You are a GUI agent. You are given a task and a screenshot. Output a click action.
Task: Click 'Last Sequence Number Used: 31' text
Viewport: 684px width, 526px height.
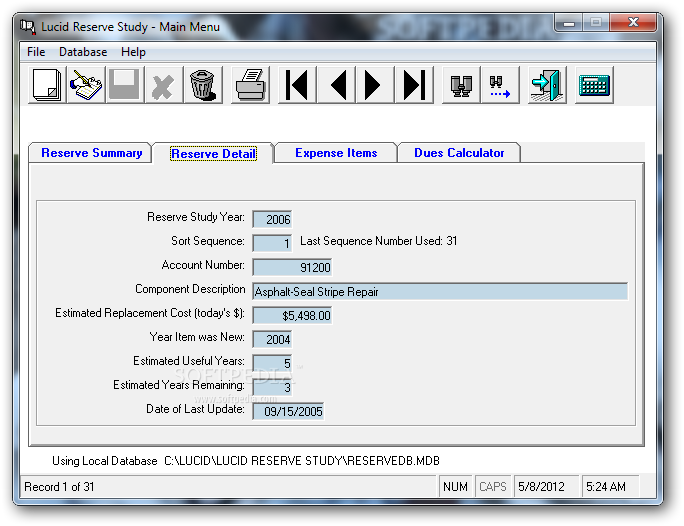coord(379,241)
